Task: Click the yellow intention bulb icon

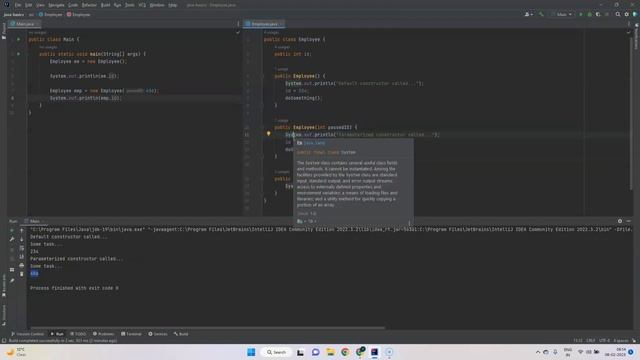Action: coord(269,133)
